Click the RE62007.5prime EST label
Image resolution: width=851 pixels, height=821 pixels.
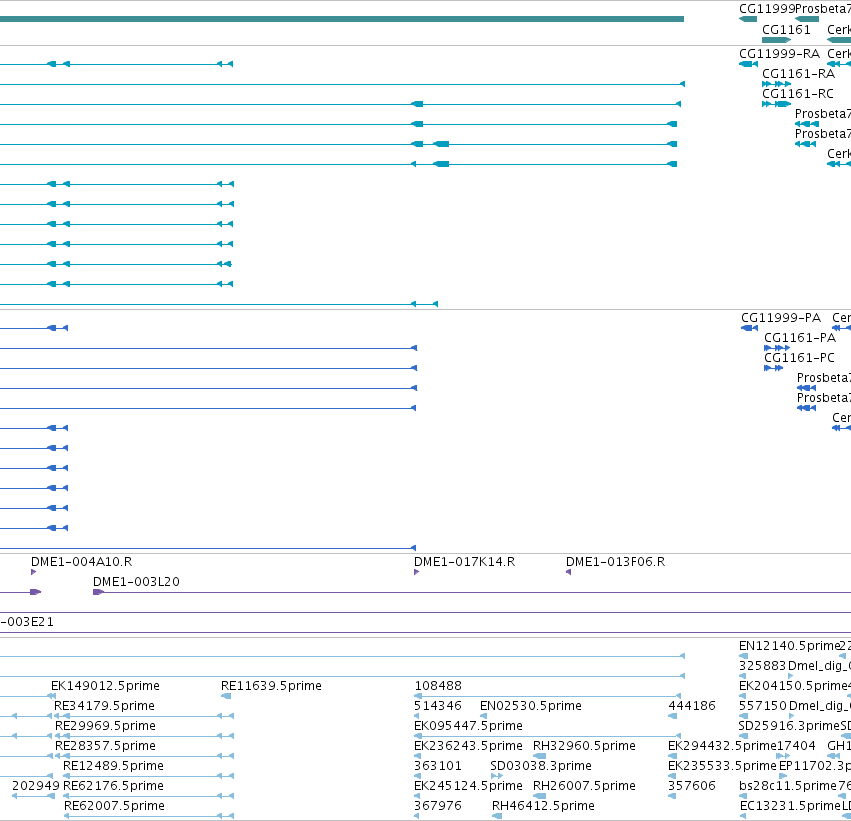pos(115,806)
